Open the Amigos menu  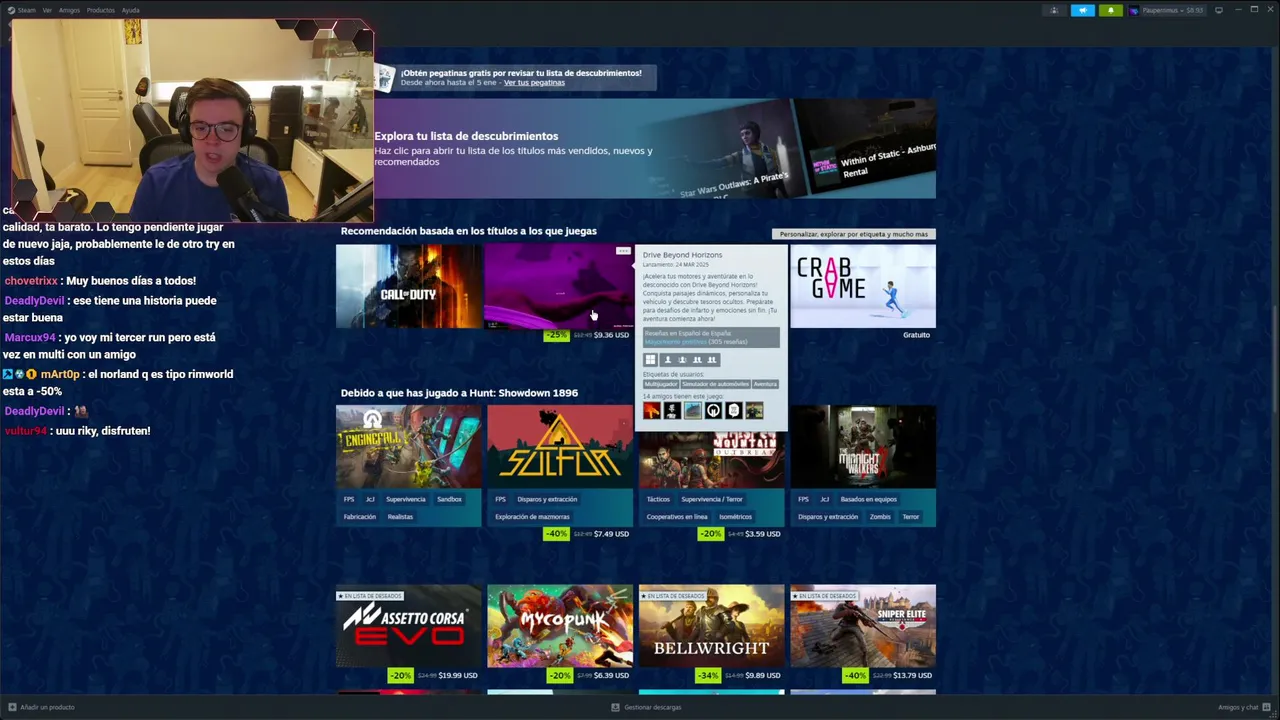[69, 10]
